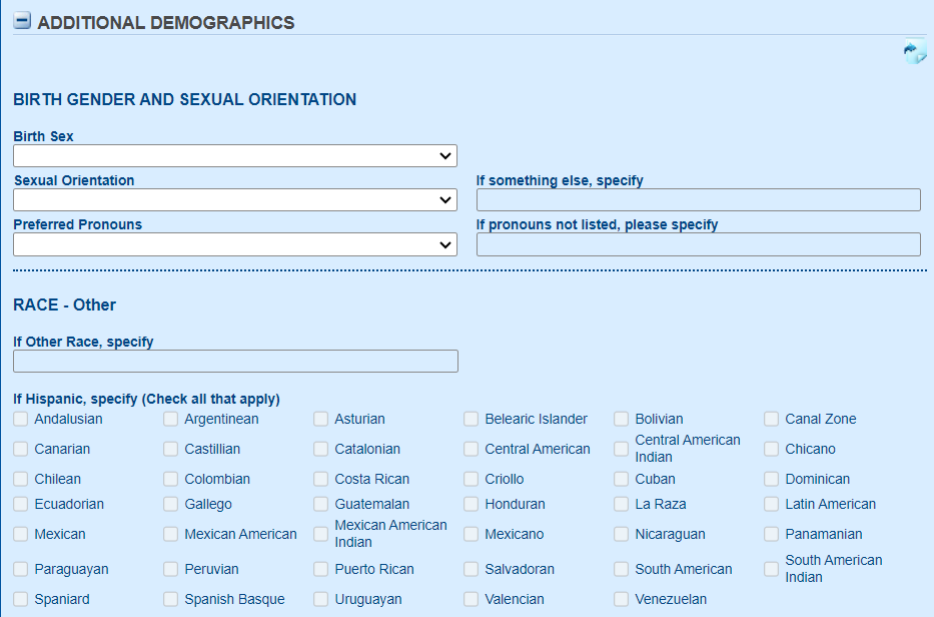Viewport: 934px width, 617px height.
Task: Check the Argentinean checkbox
Action: 171,419
